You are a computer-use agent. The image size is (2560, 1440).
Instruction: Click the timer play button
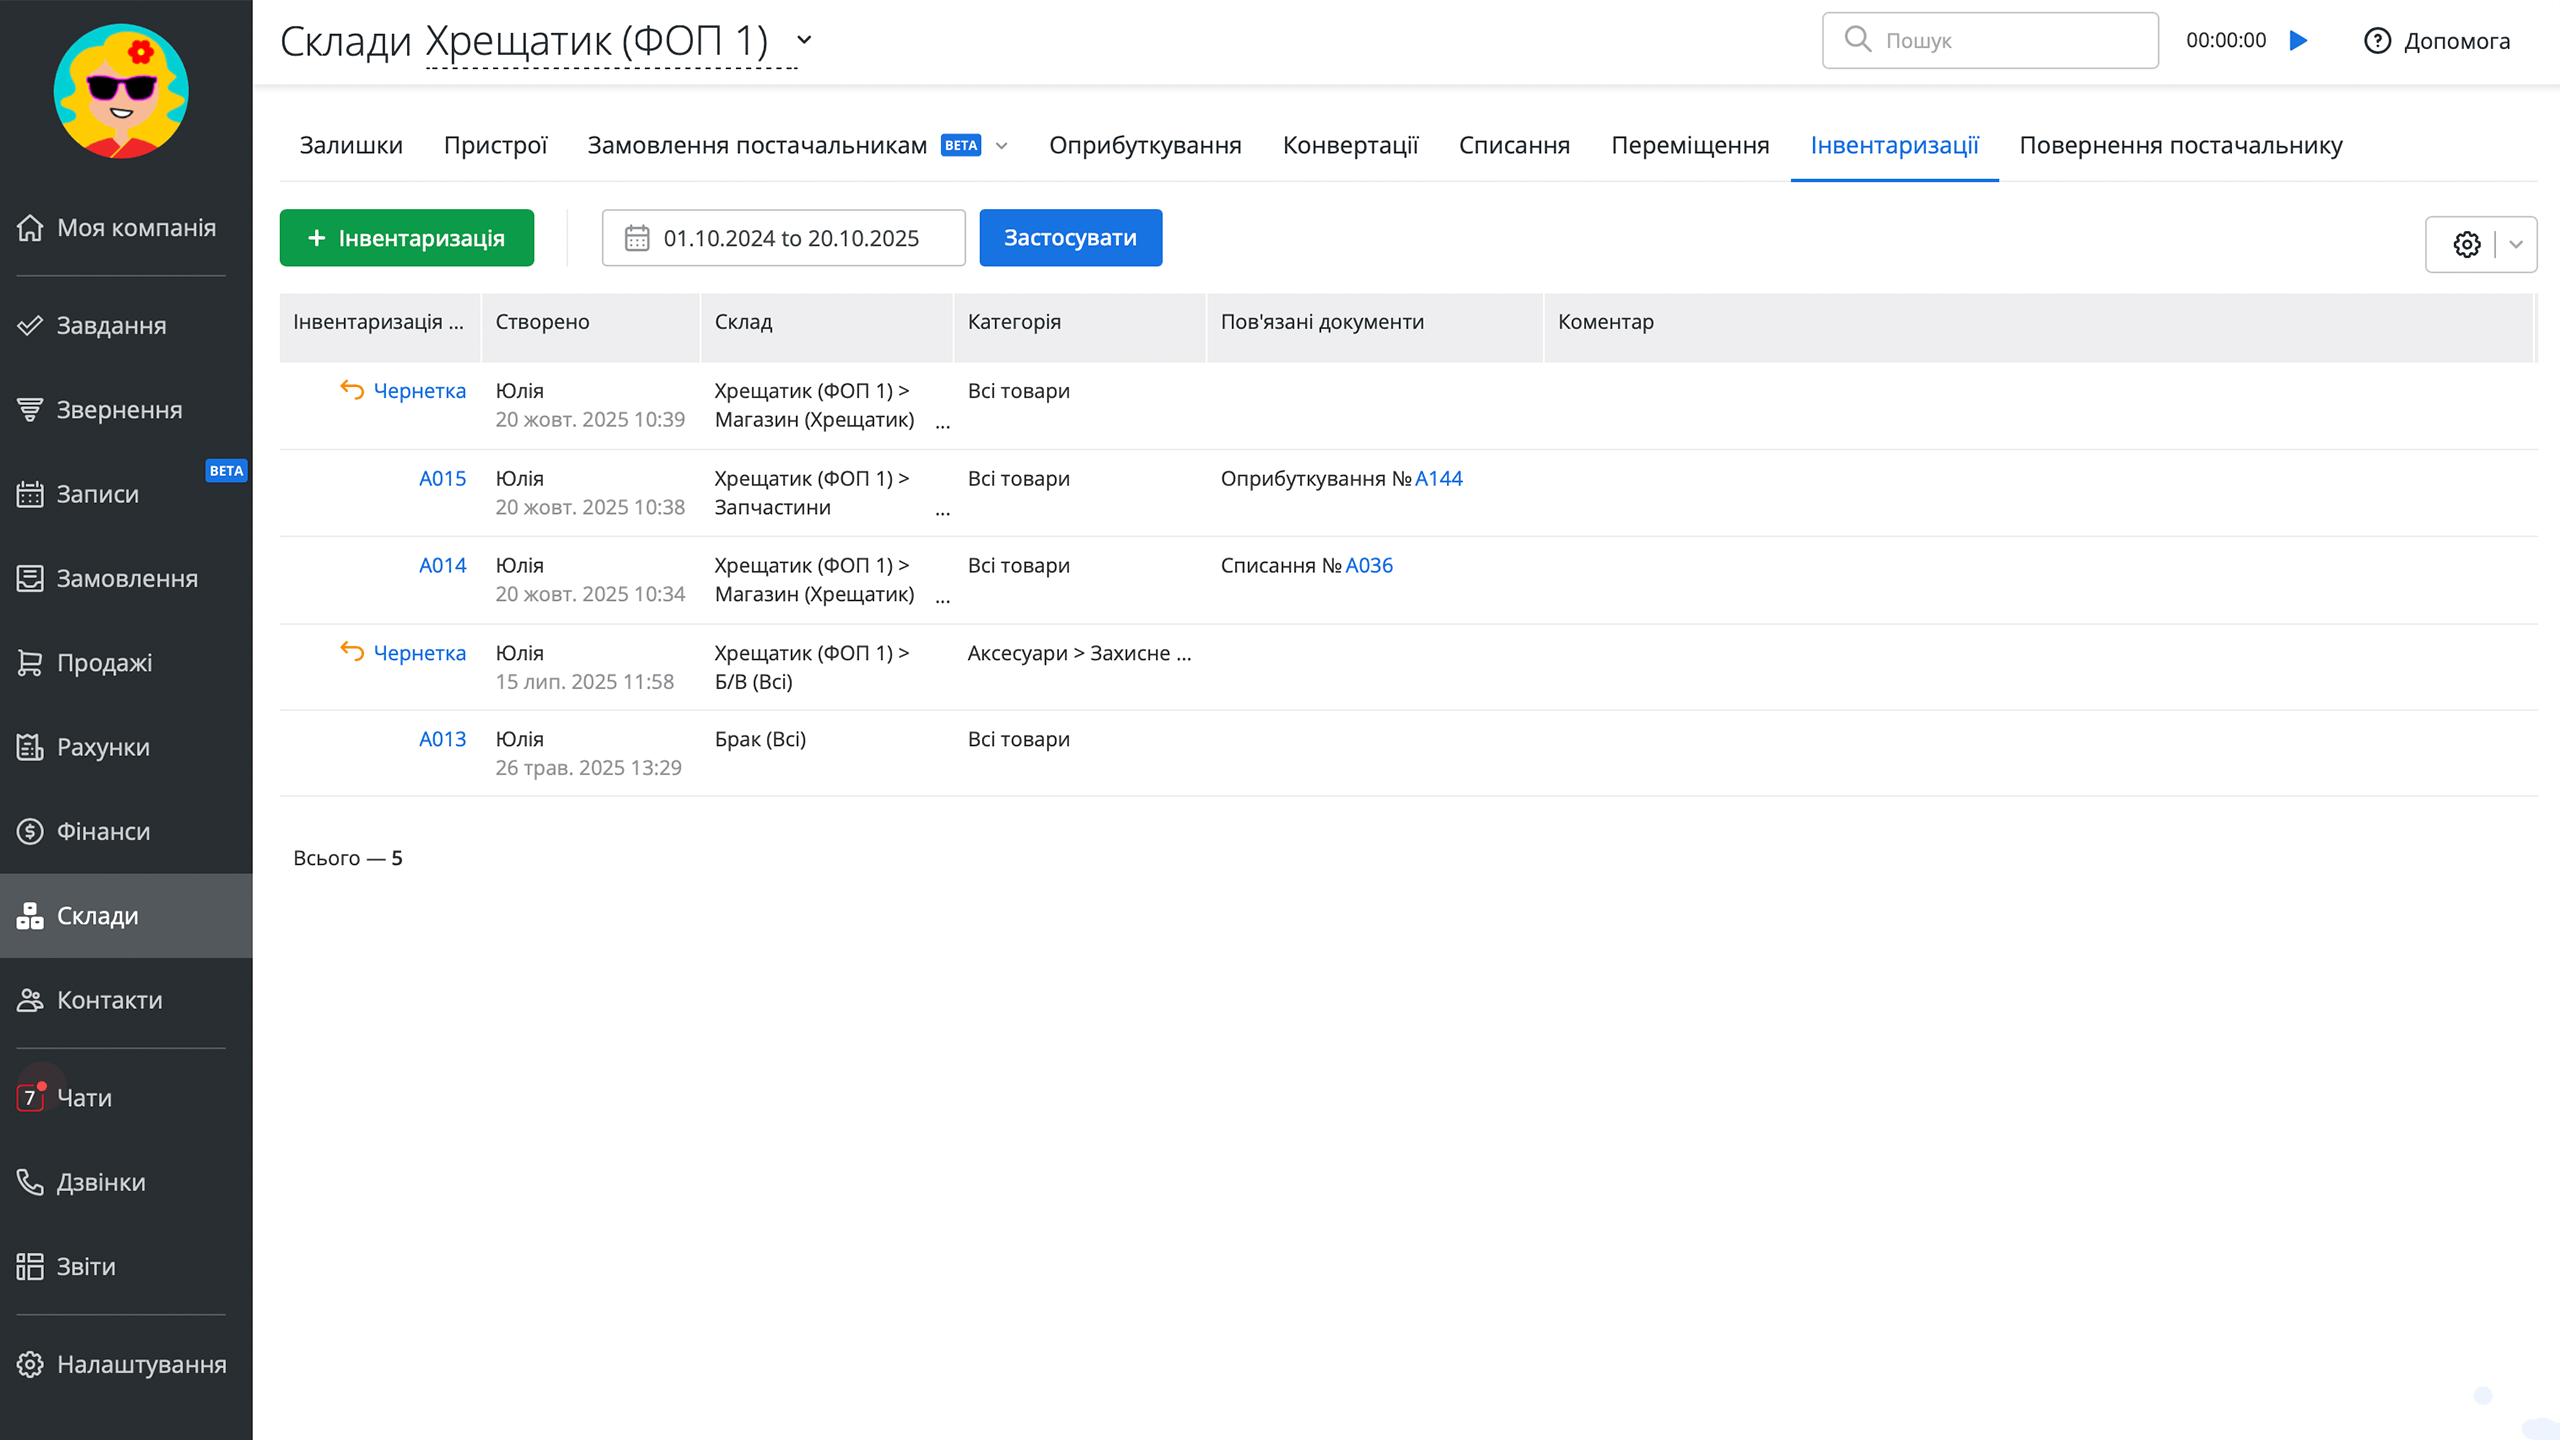pyautogui.click(x=2298, y=40)
